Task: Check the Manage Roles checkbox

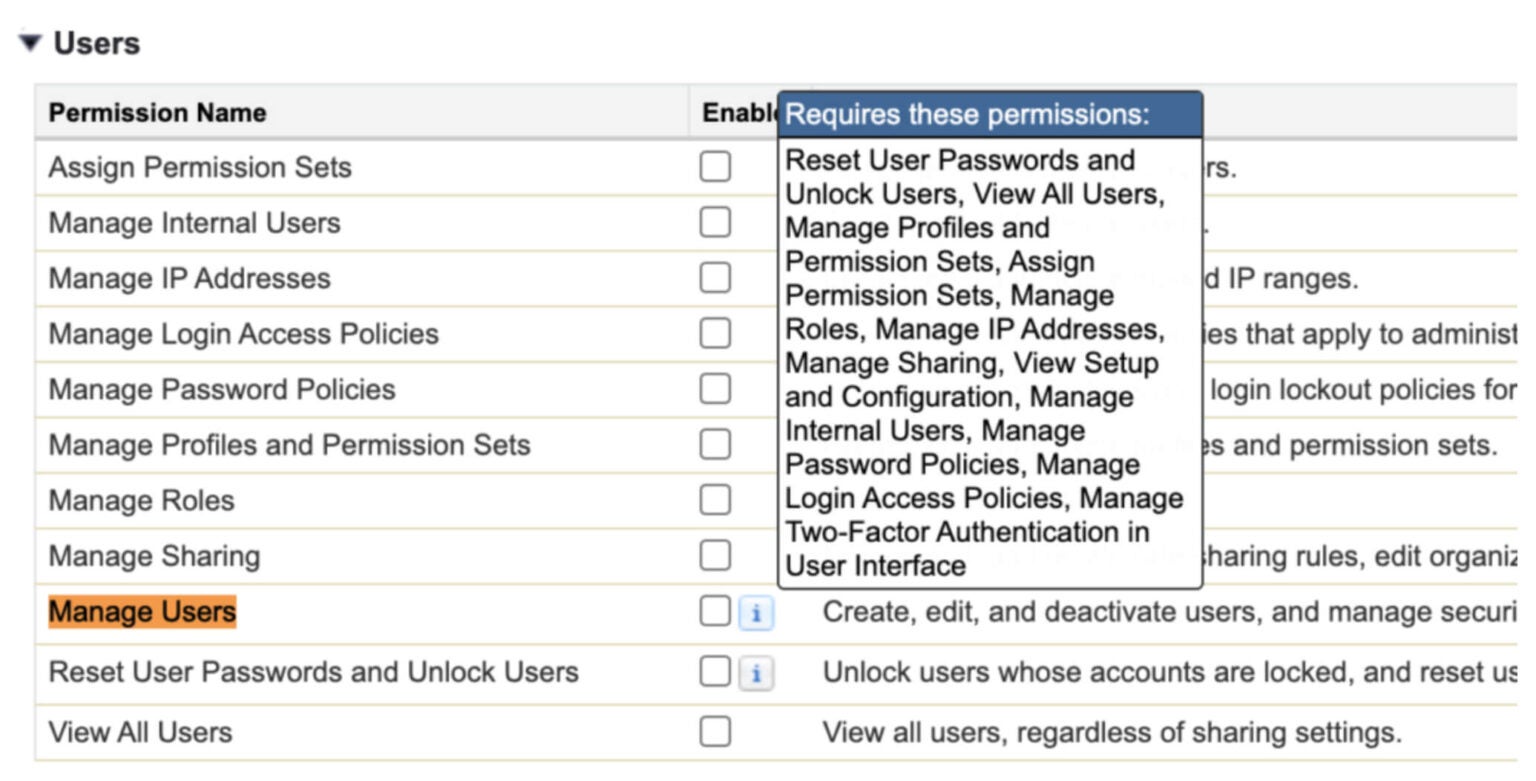Action: 714,501
